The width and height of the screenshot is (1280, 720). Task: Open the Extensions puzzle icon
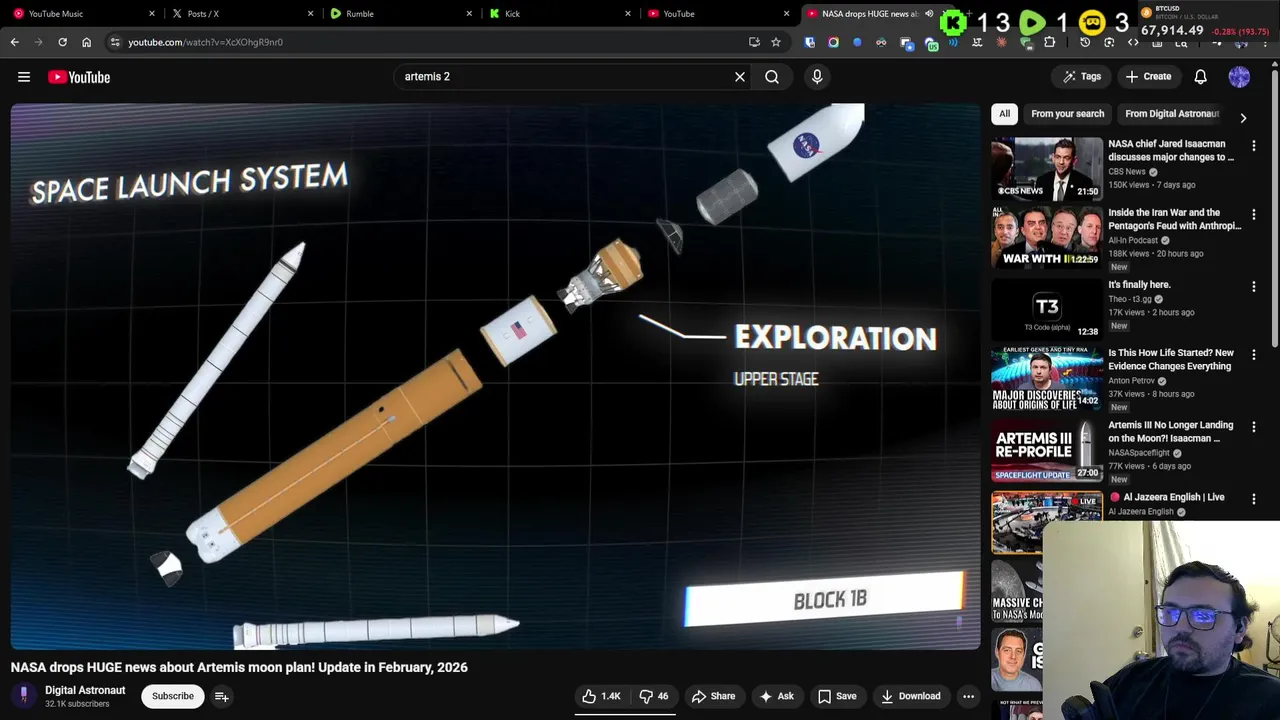click(x=1049, y=42)
